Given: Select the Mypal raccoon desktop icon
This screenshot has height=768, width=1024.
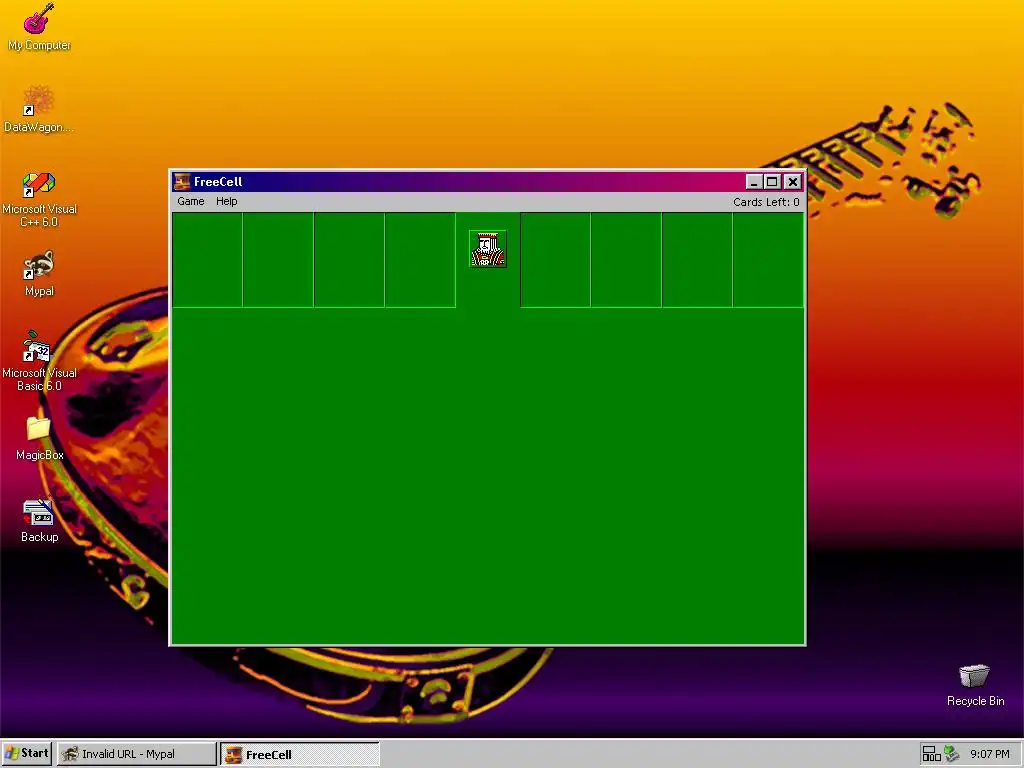Looking at the screenshot, I should point(39,274).
